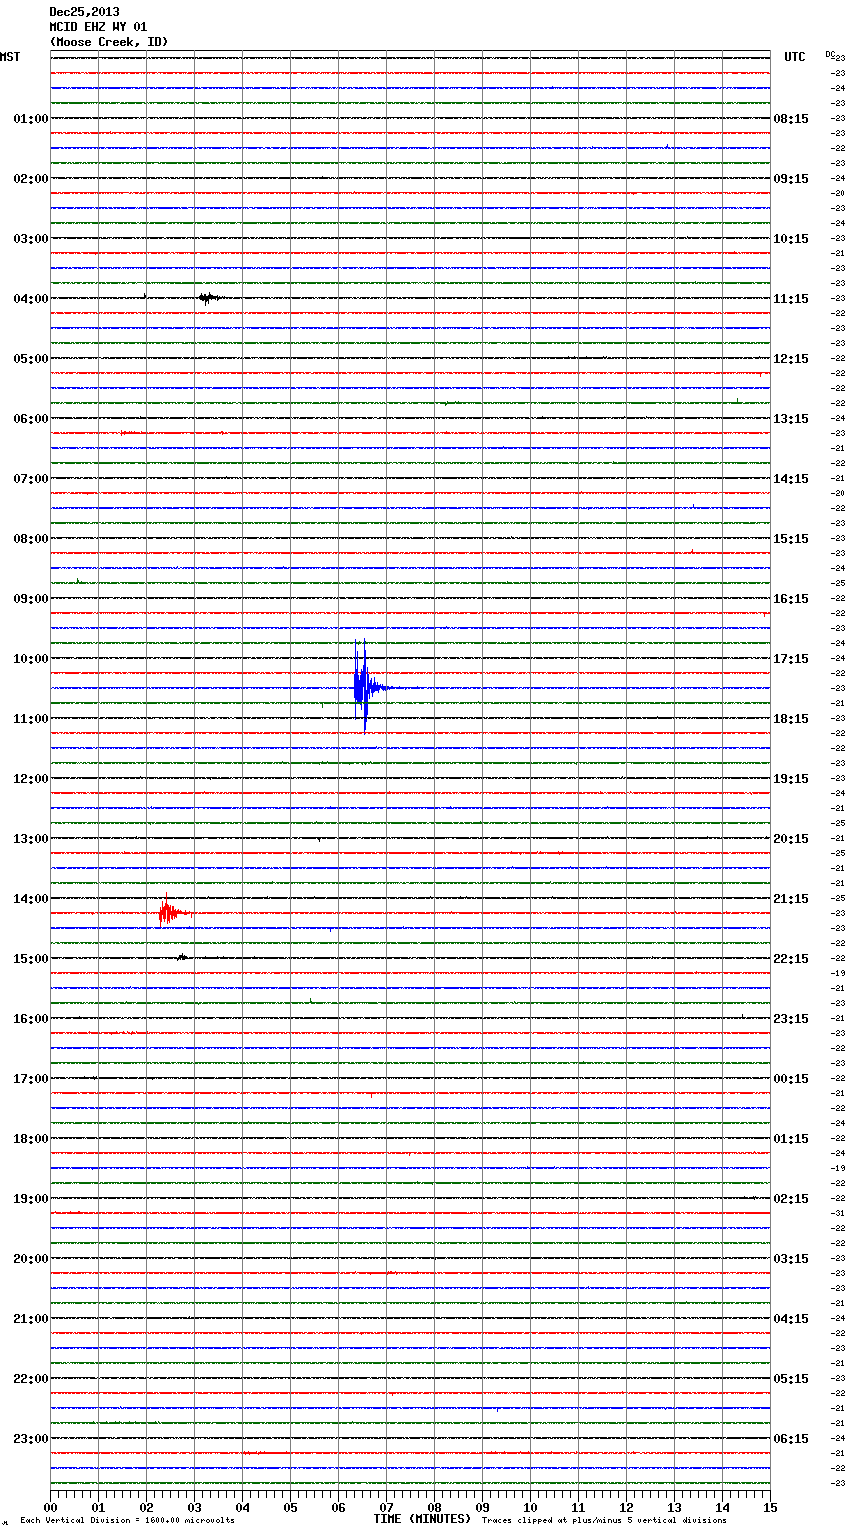
Task: Select the 22:00 MST time label
Action: [x=30, y=1379]
